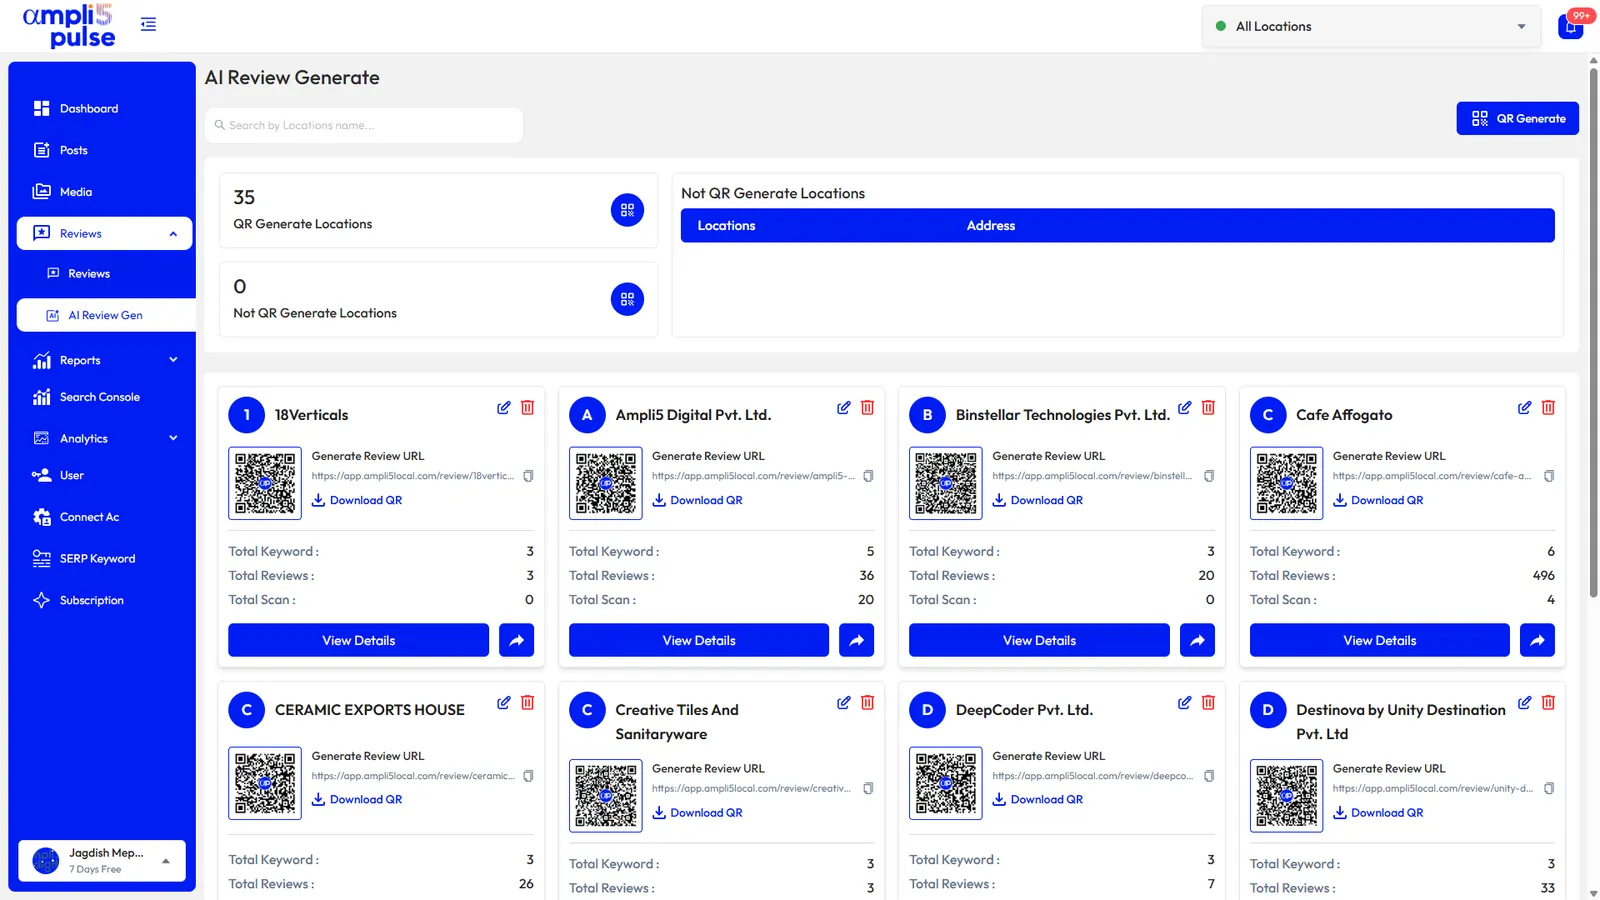View Details for Binstellar Technologies Pvt. Ltd.
This screenshot has width=1600, height=900.
tap(1039, 640)
